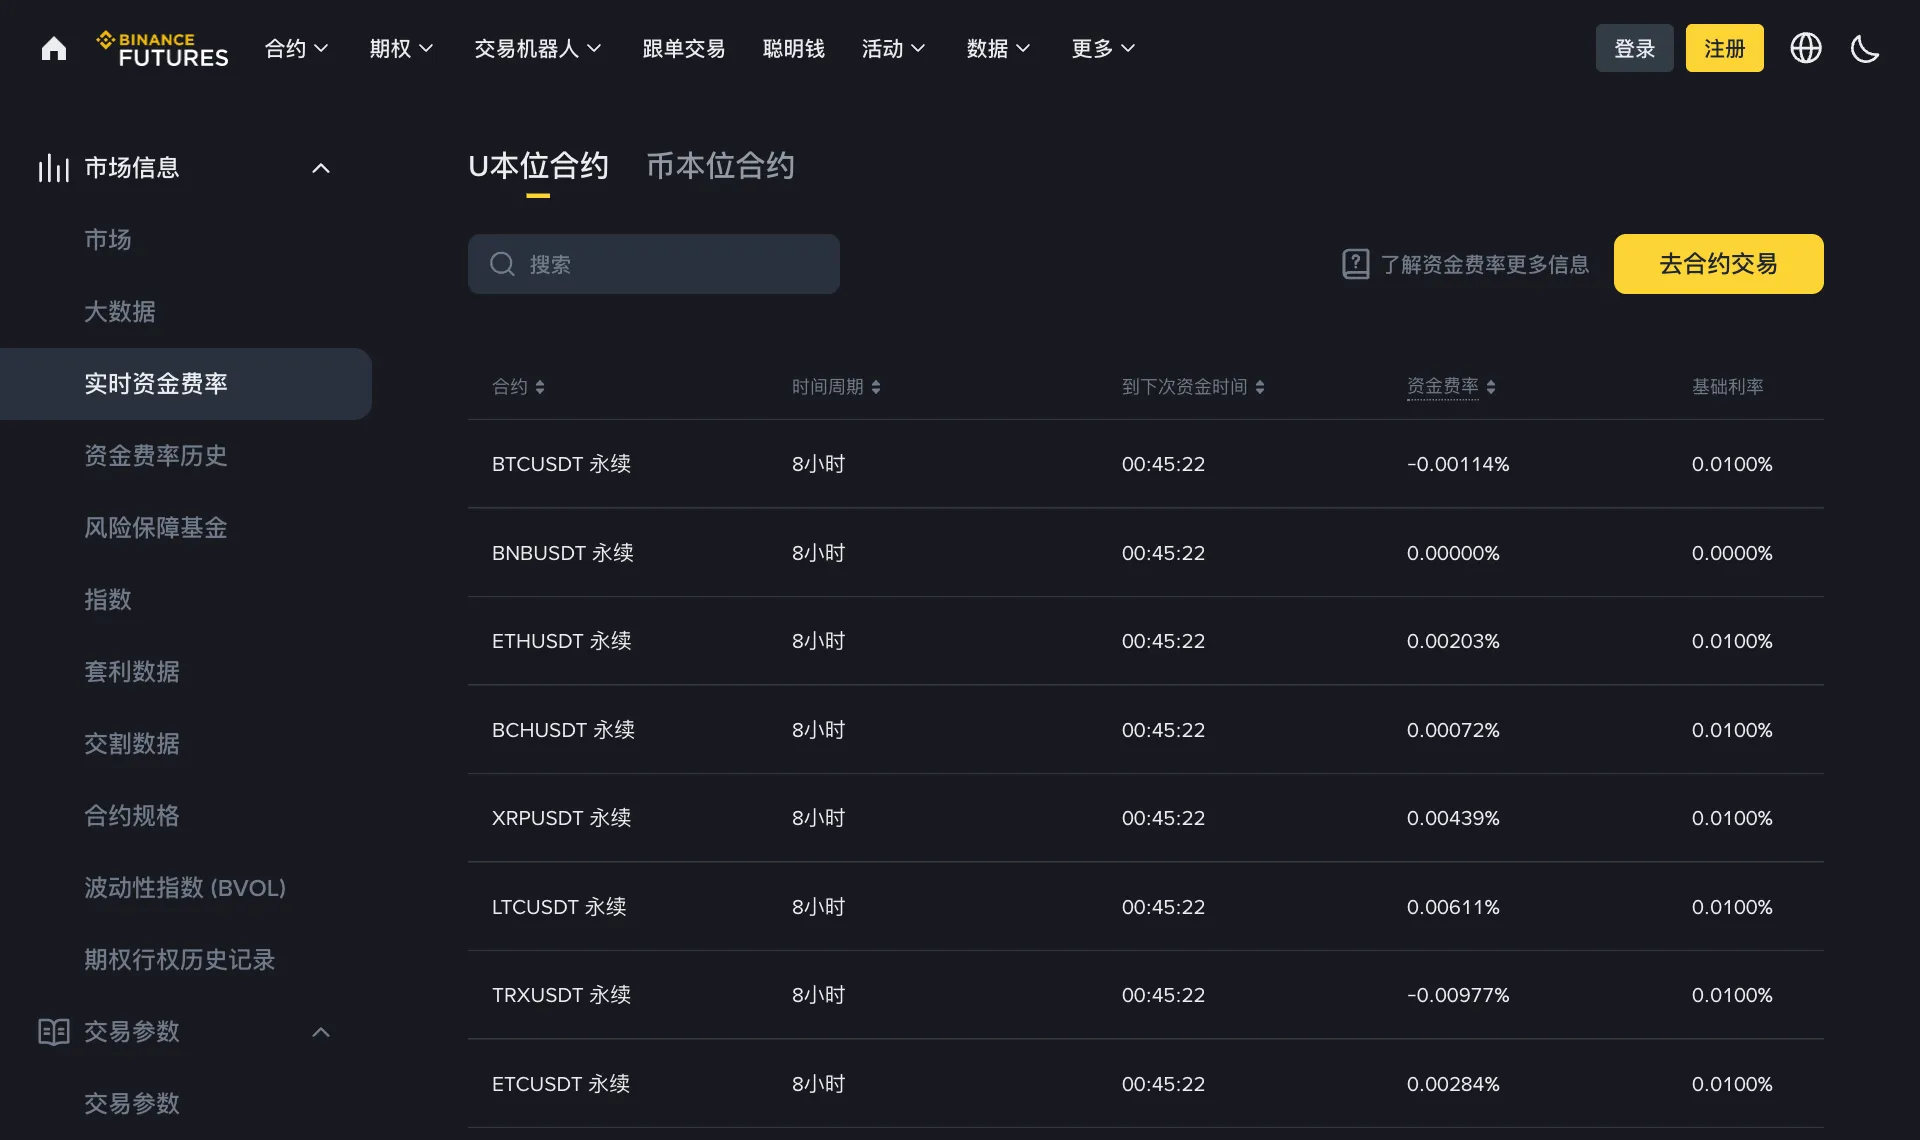Click the 基础利率 column header
This screenshot has height=1140, width=1920.
click(x=1728, y=387)
